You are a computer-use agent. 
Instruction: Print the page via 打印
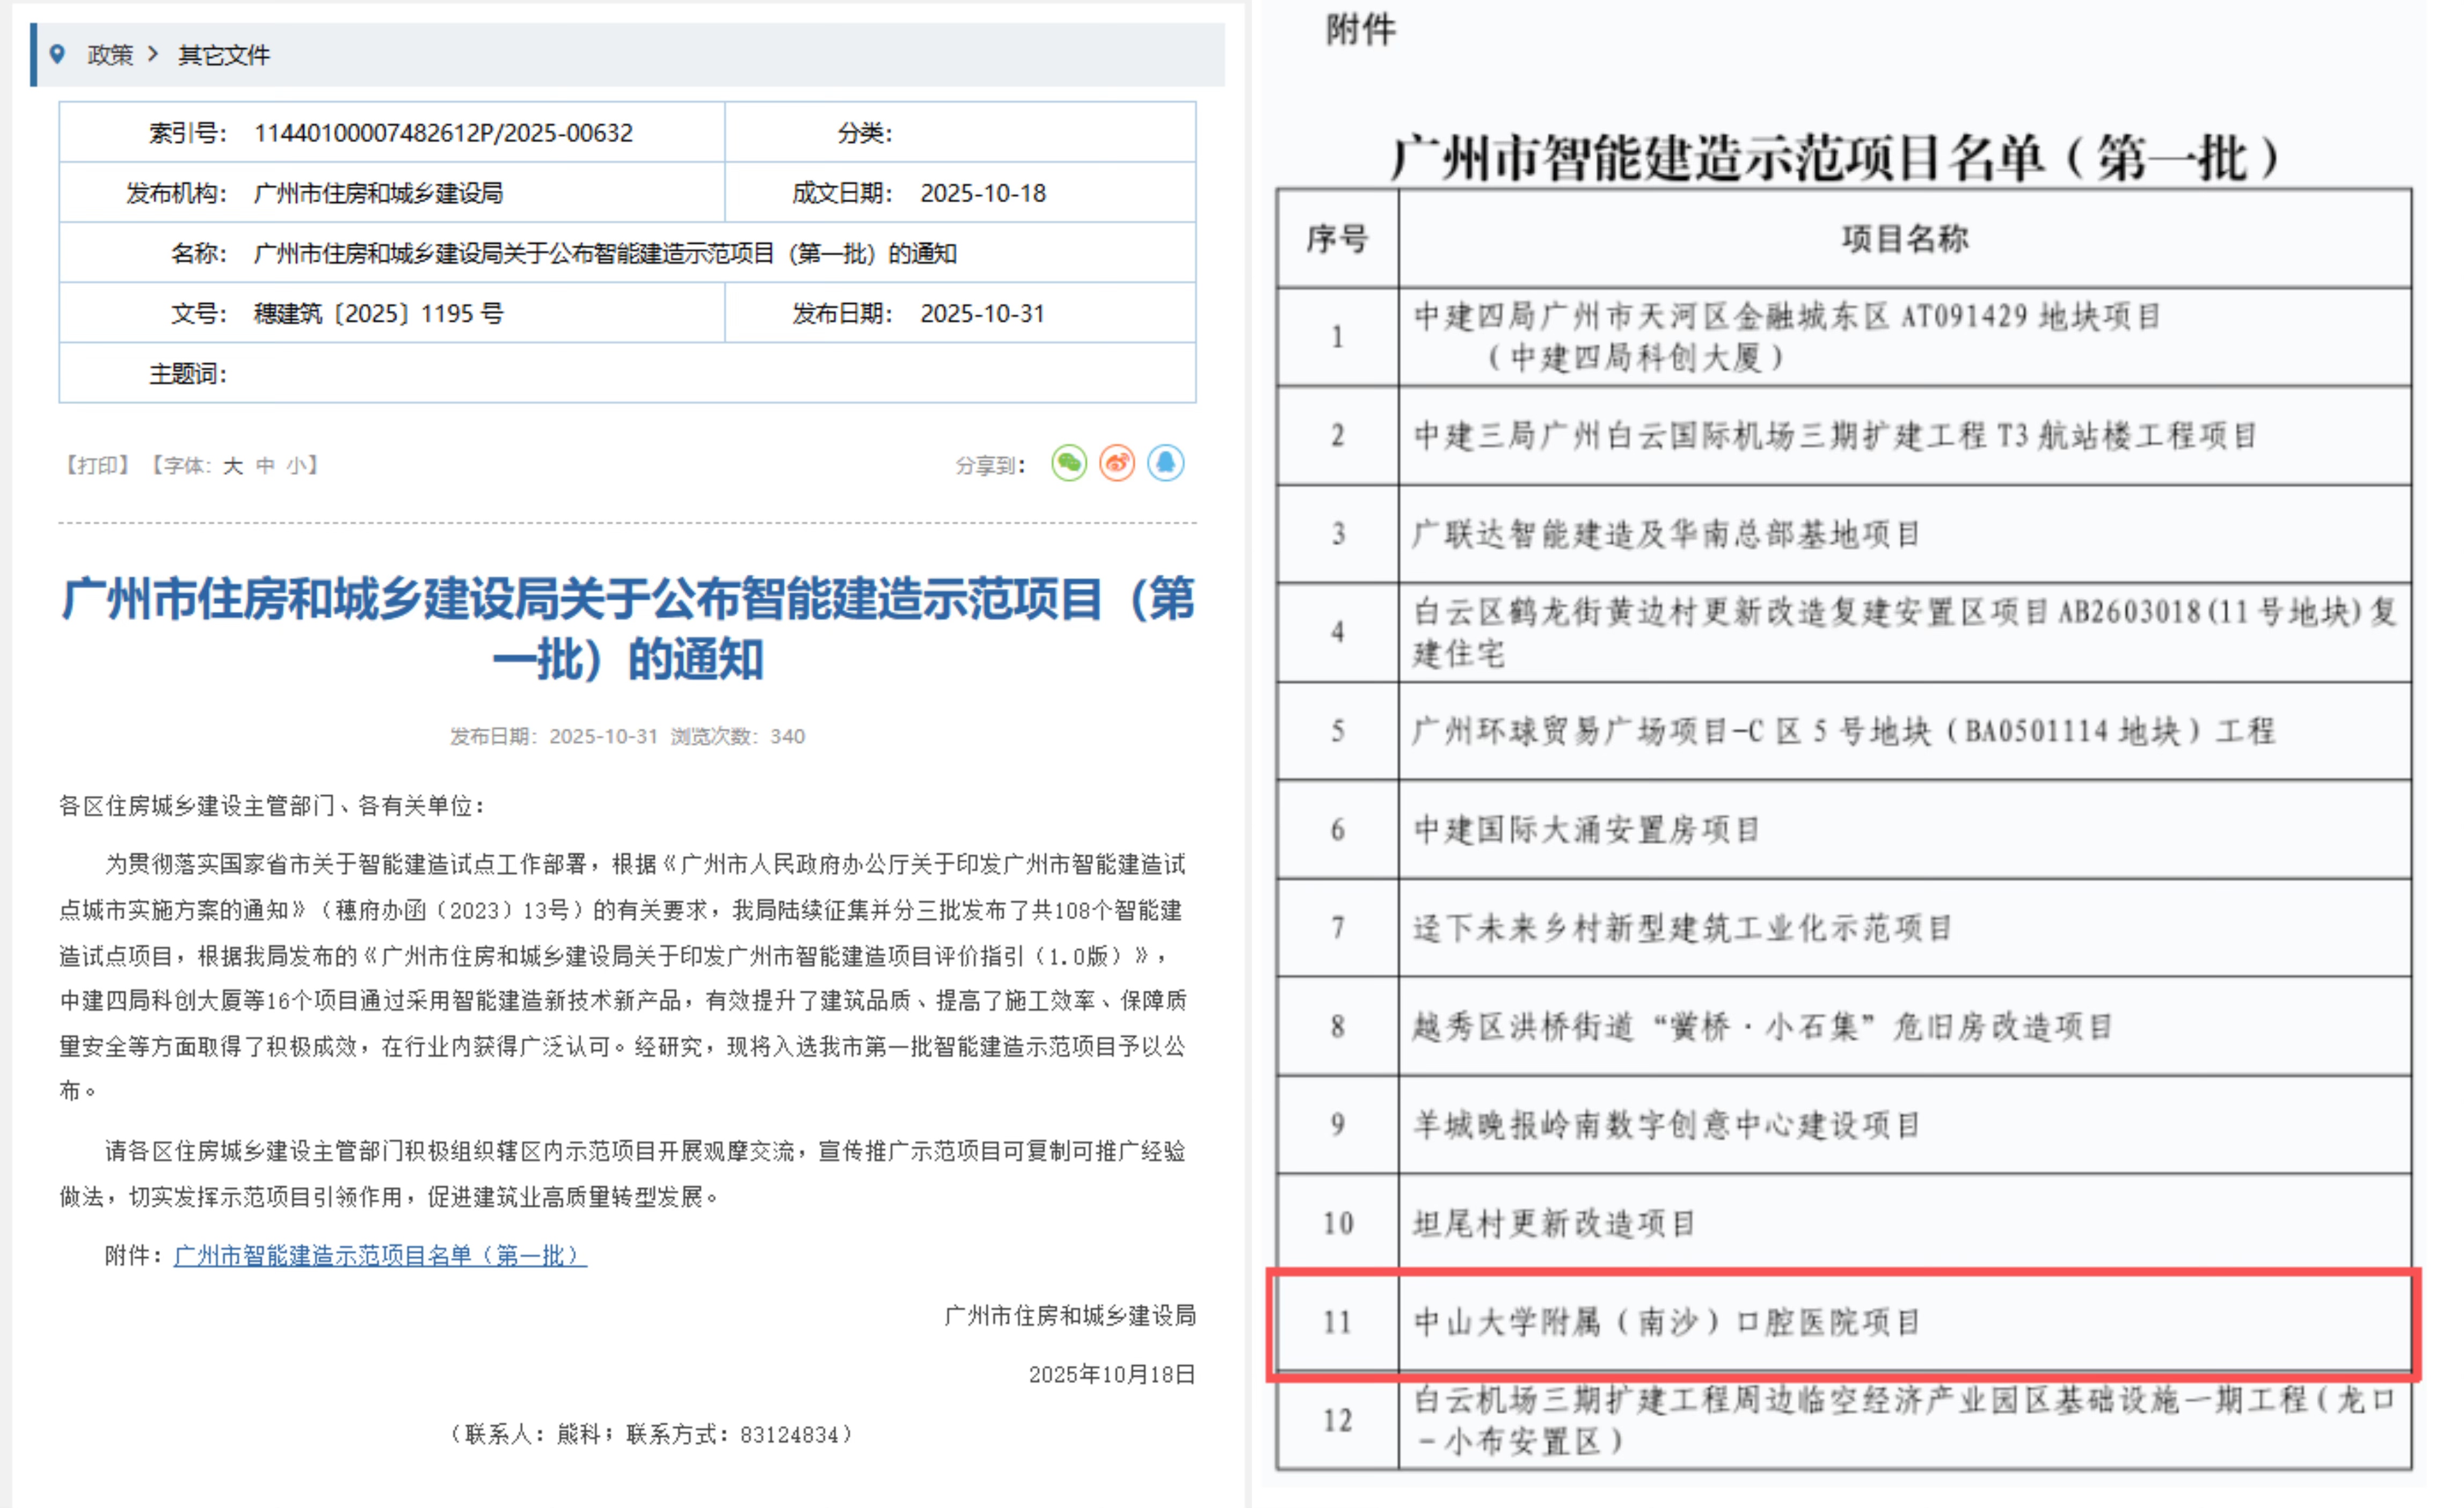point(97,465)
